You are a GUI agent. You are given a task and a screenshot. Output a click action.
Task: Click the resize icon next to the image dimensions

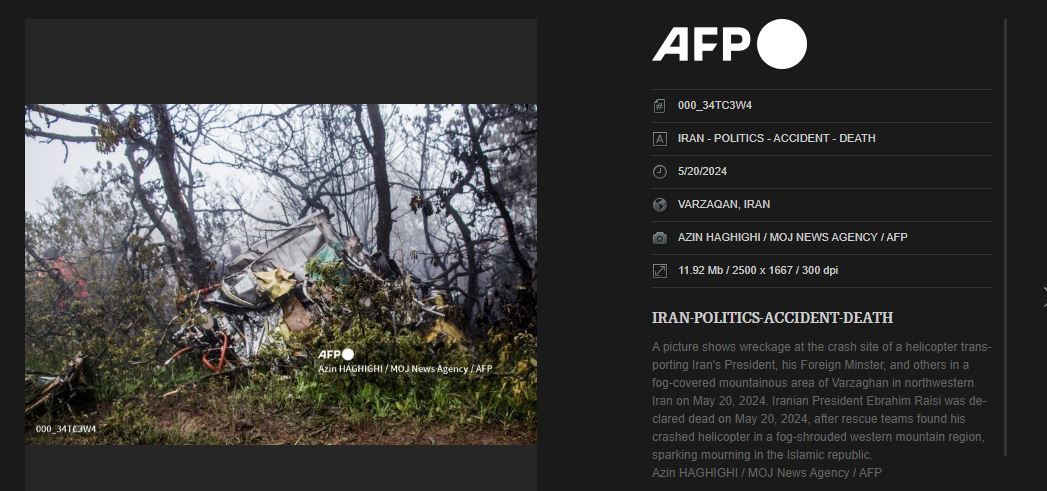[x=660, y=271]
